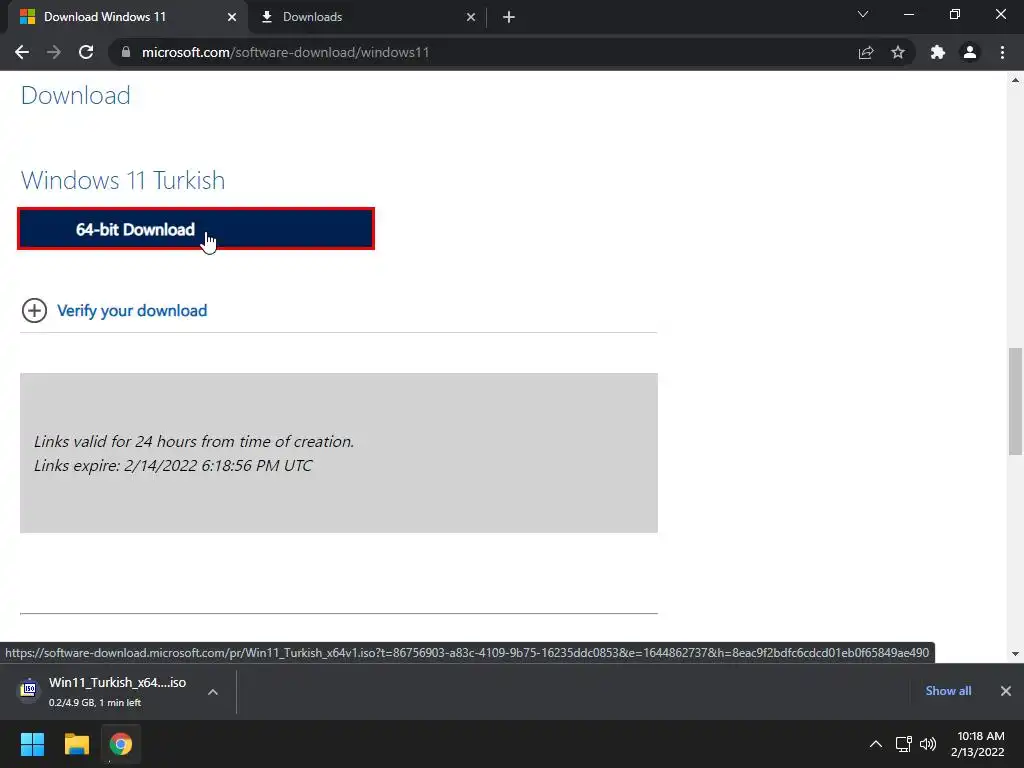This screenshot has height=768, width=1024.
Task: Go back to the previous page
Action: 22,52
